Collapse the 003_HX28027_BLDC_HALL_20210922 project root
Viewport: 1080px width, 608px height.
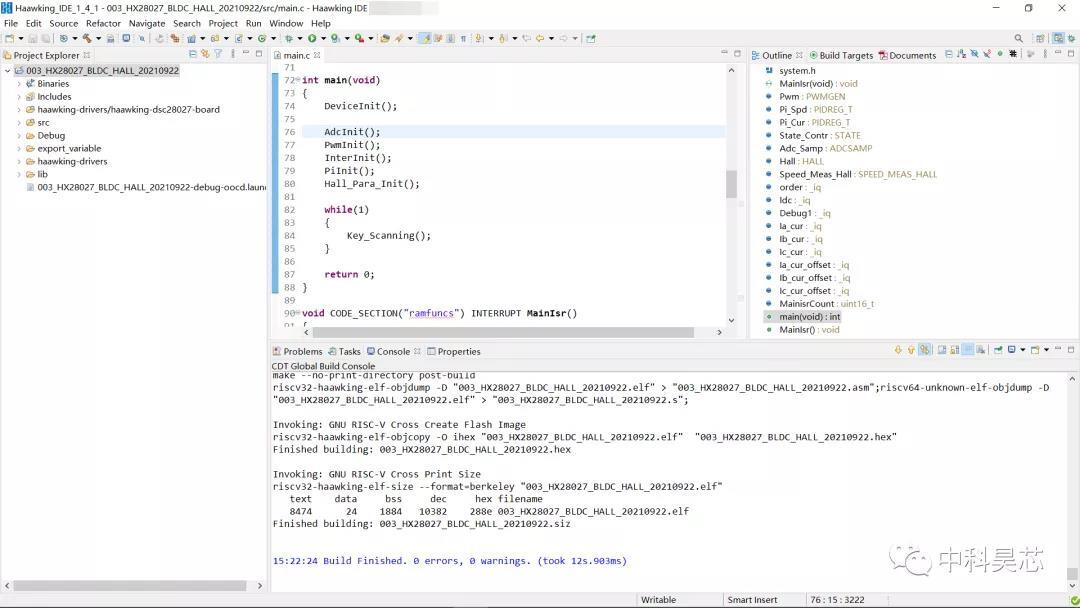tap(8, 70)
